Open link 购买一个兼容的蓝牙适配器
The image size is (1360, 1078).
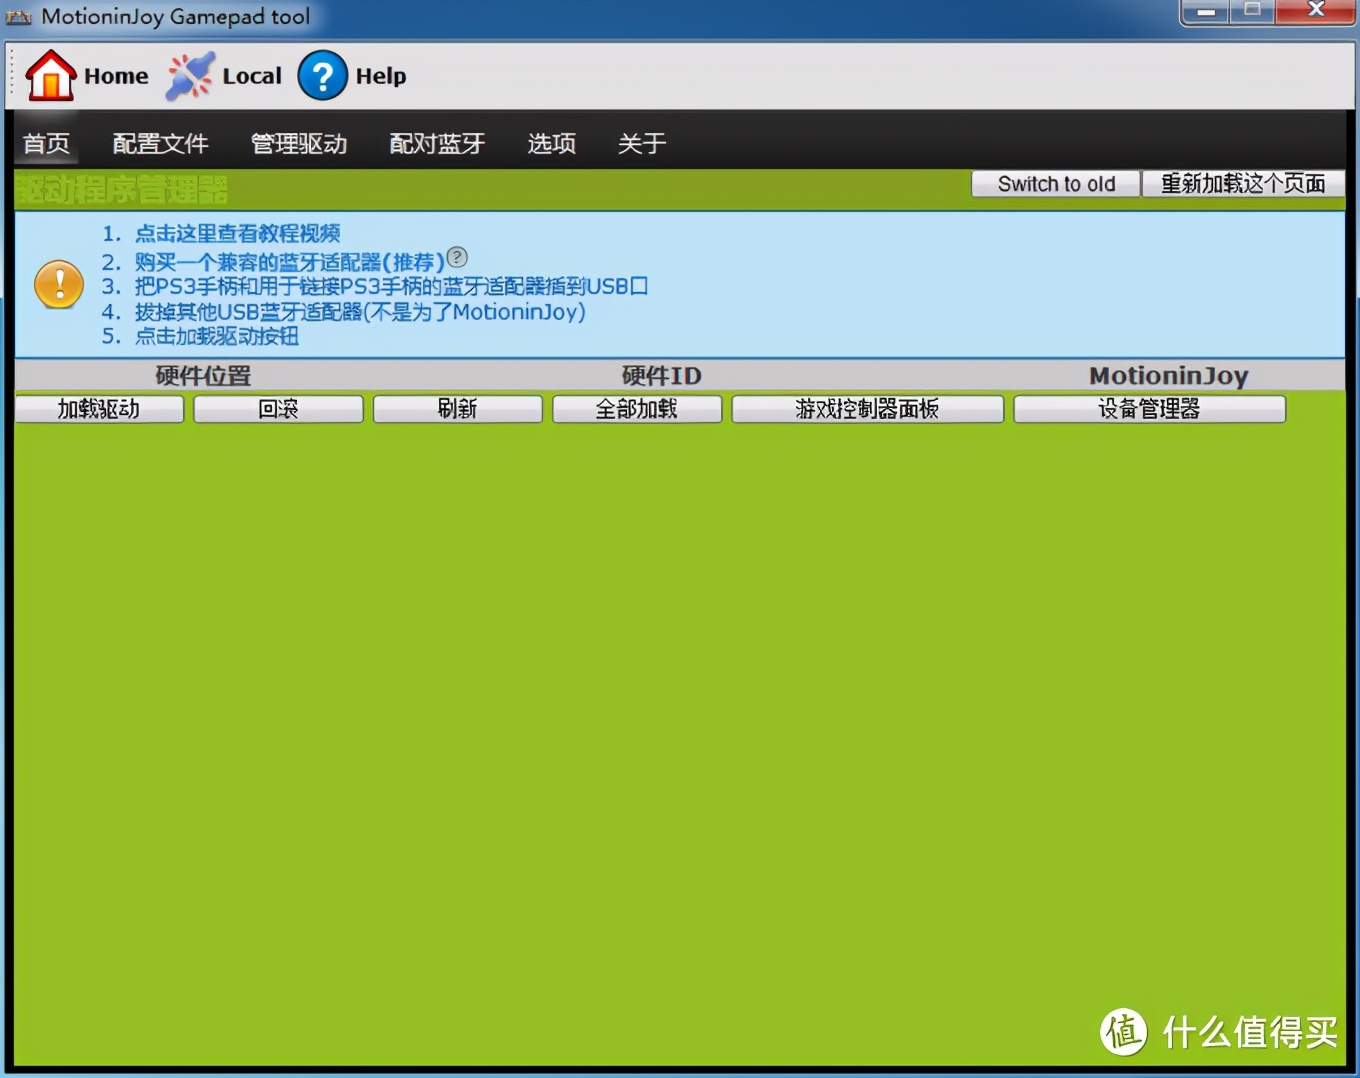click(x=290, y=262)
